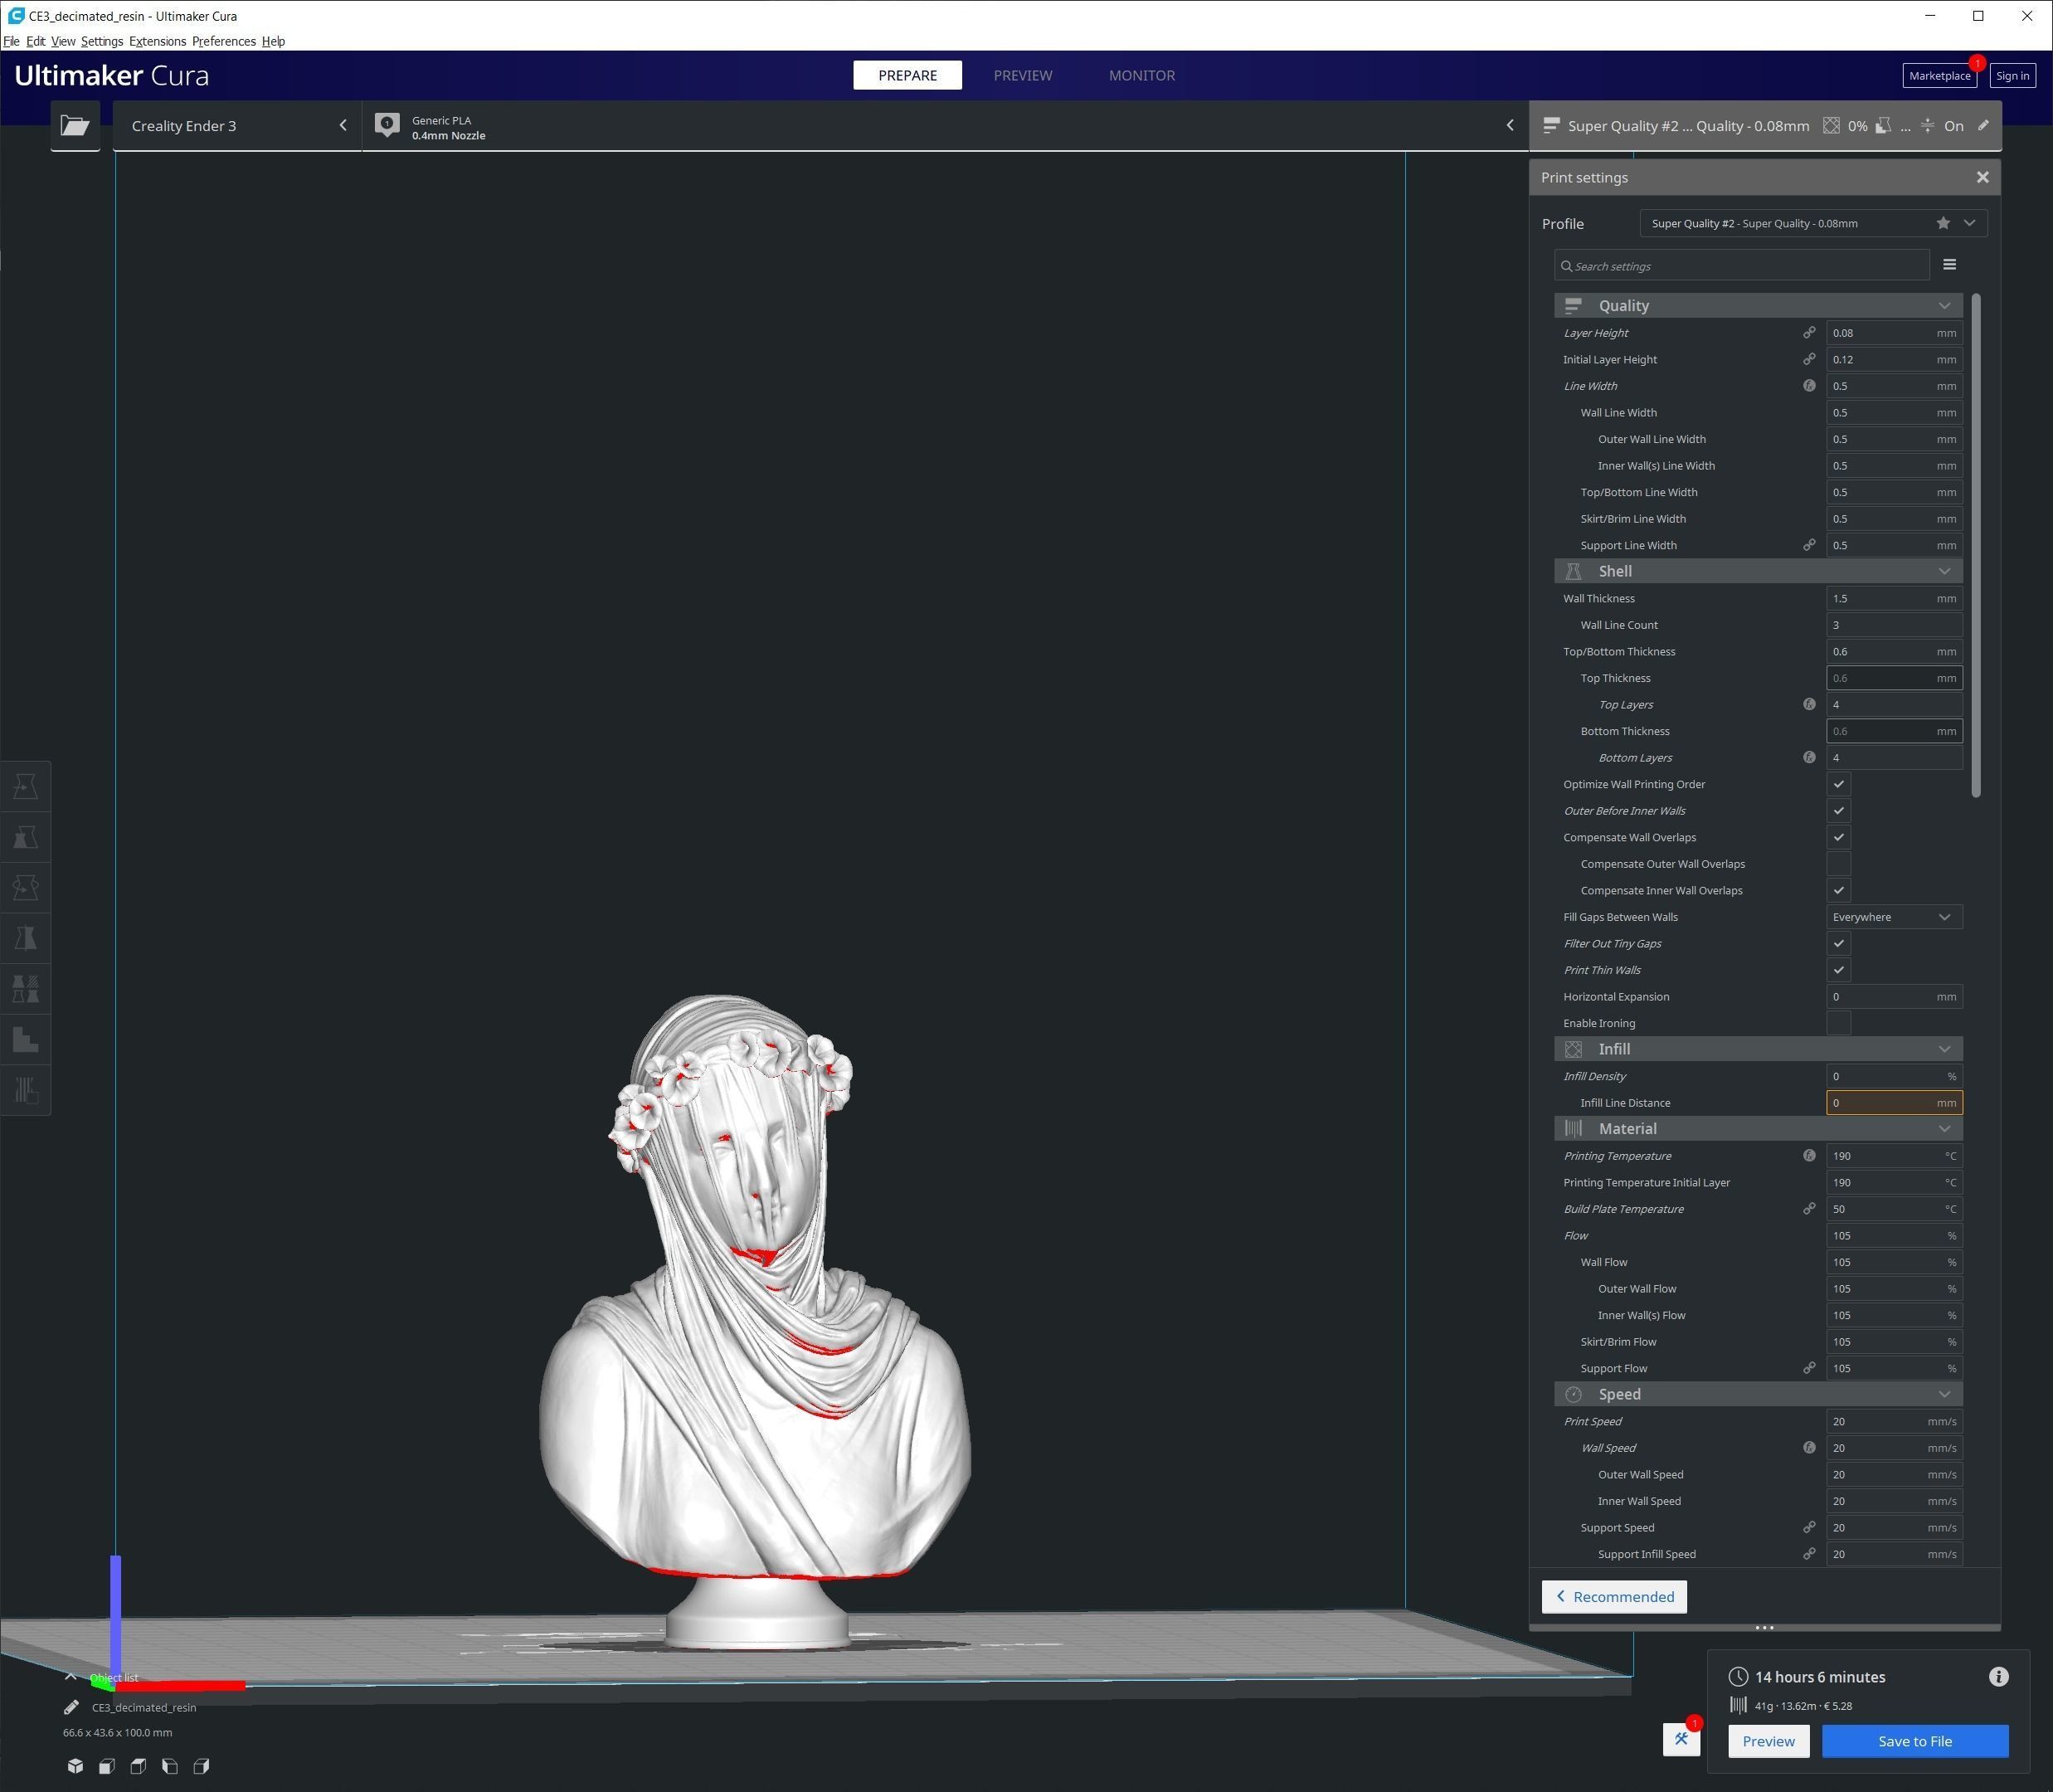Click the Infill Density value field
The image size is (2053, 1792).
(1894, 1076)
